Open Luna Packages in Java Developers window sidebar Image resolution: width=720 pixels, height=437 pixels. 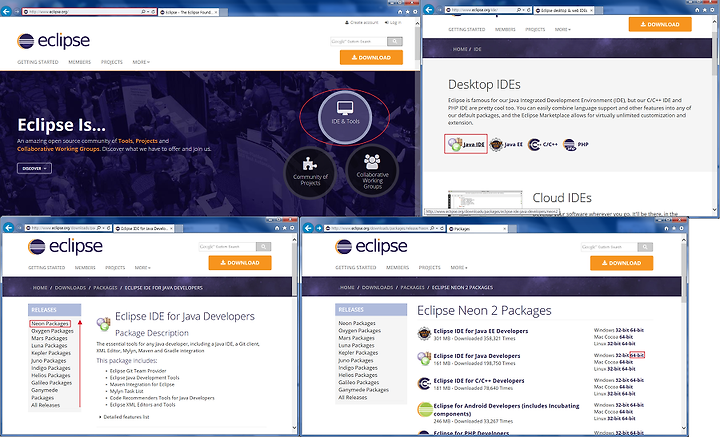pyautogui.click(x=49, y=346)
